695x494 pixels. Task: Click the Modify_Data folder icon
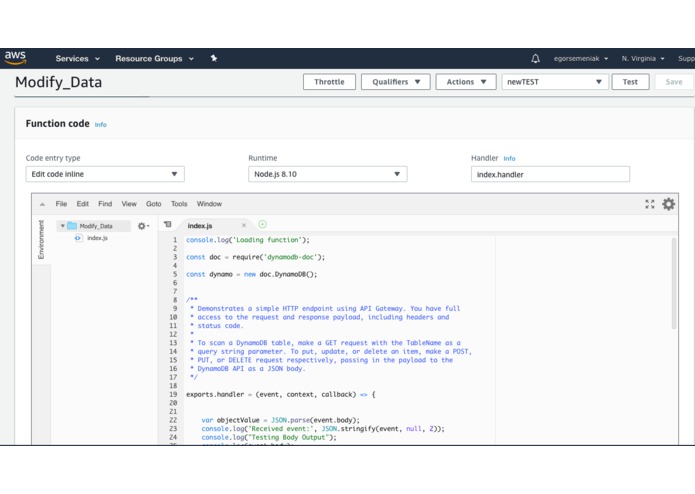pos(72,226)
